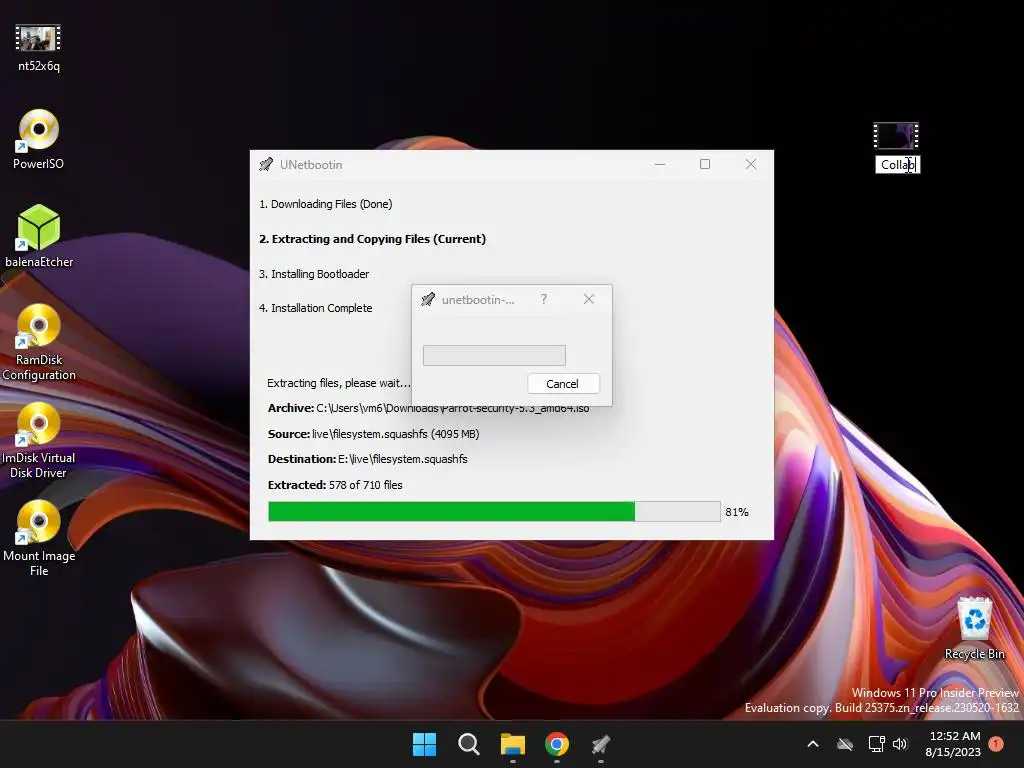Open File Explorer from taskbar
The width and height of the screenshot is (1024, 768).
pos(513,744)
